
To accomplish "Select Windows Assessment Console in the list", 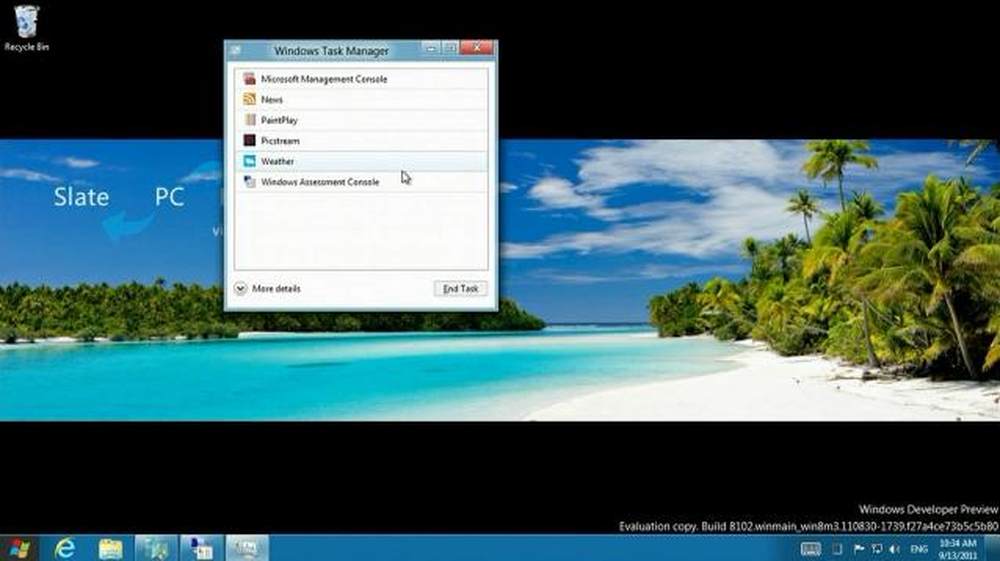I will tap(361, 182).
